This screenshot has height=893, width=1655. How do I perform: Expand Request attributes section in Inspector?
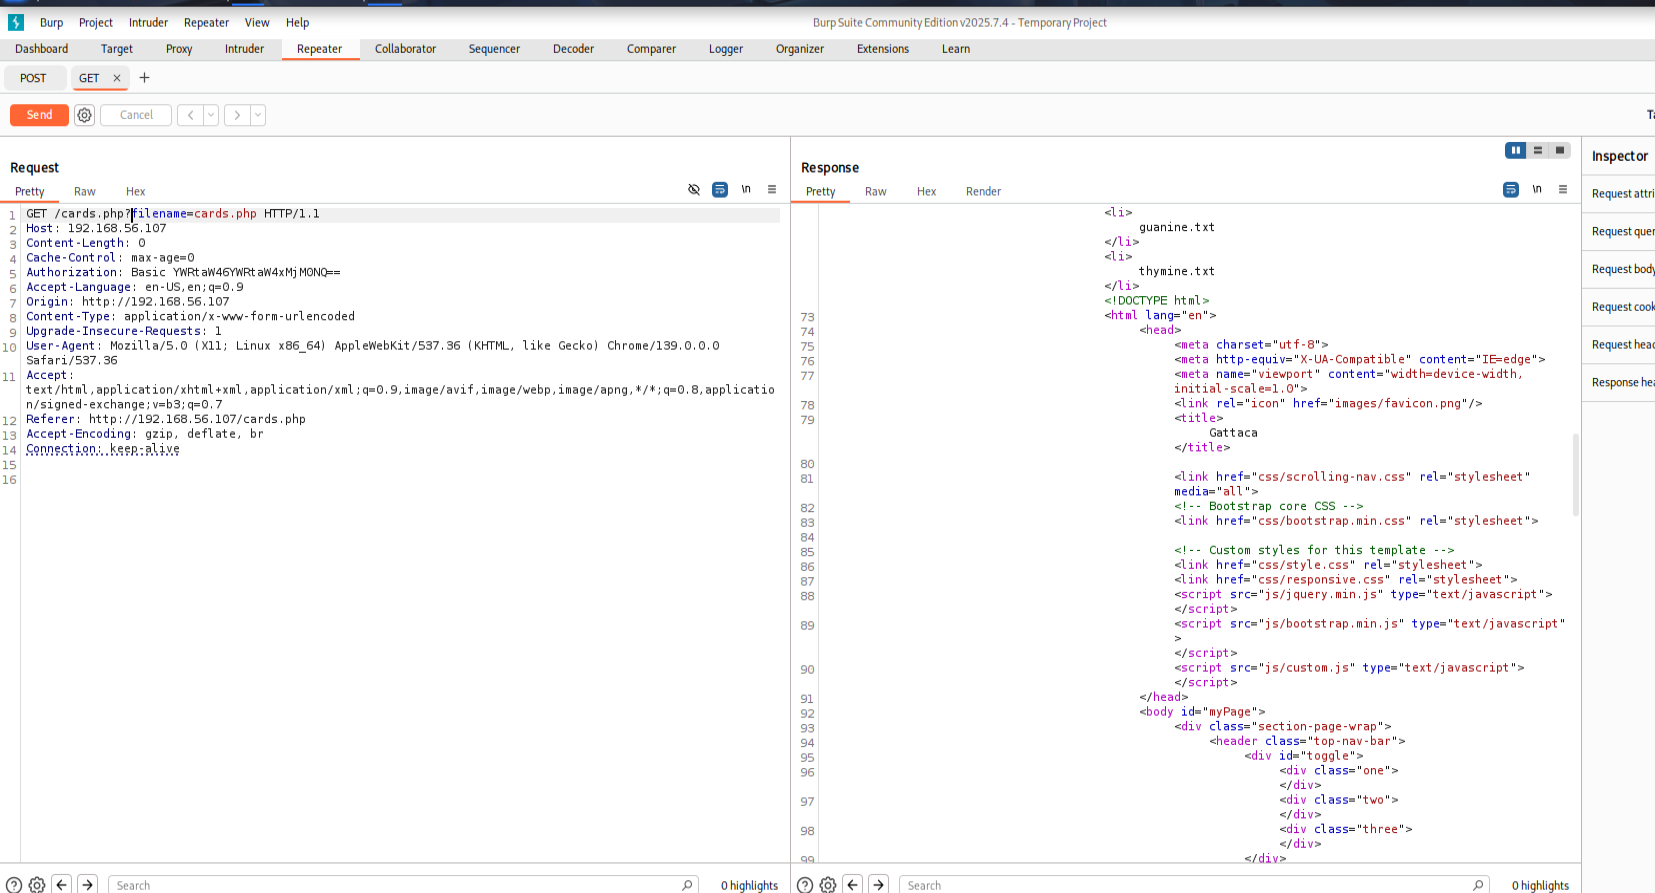click(1622, 194)
